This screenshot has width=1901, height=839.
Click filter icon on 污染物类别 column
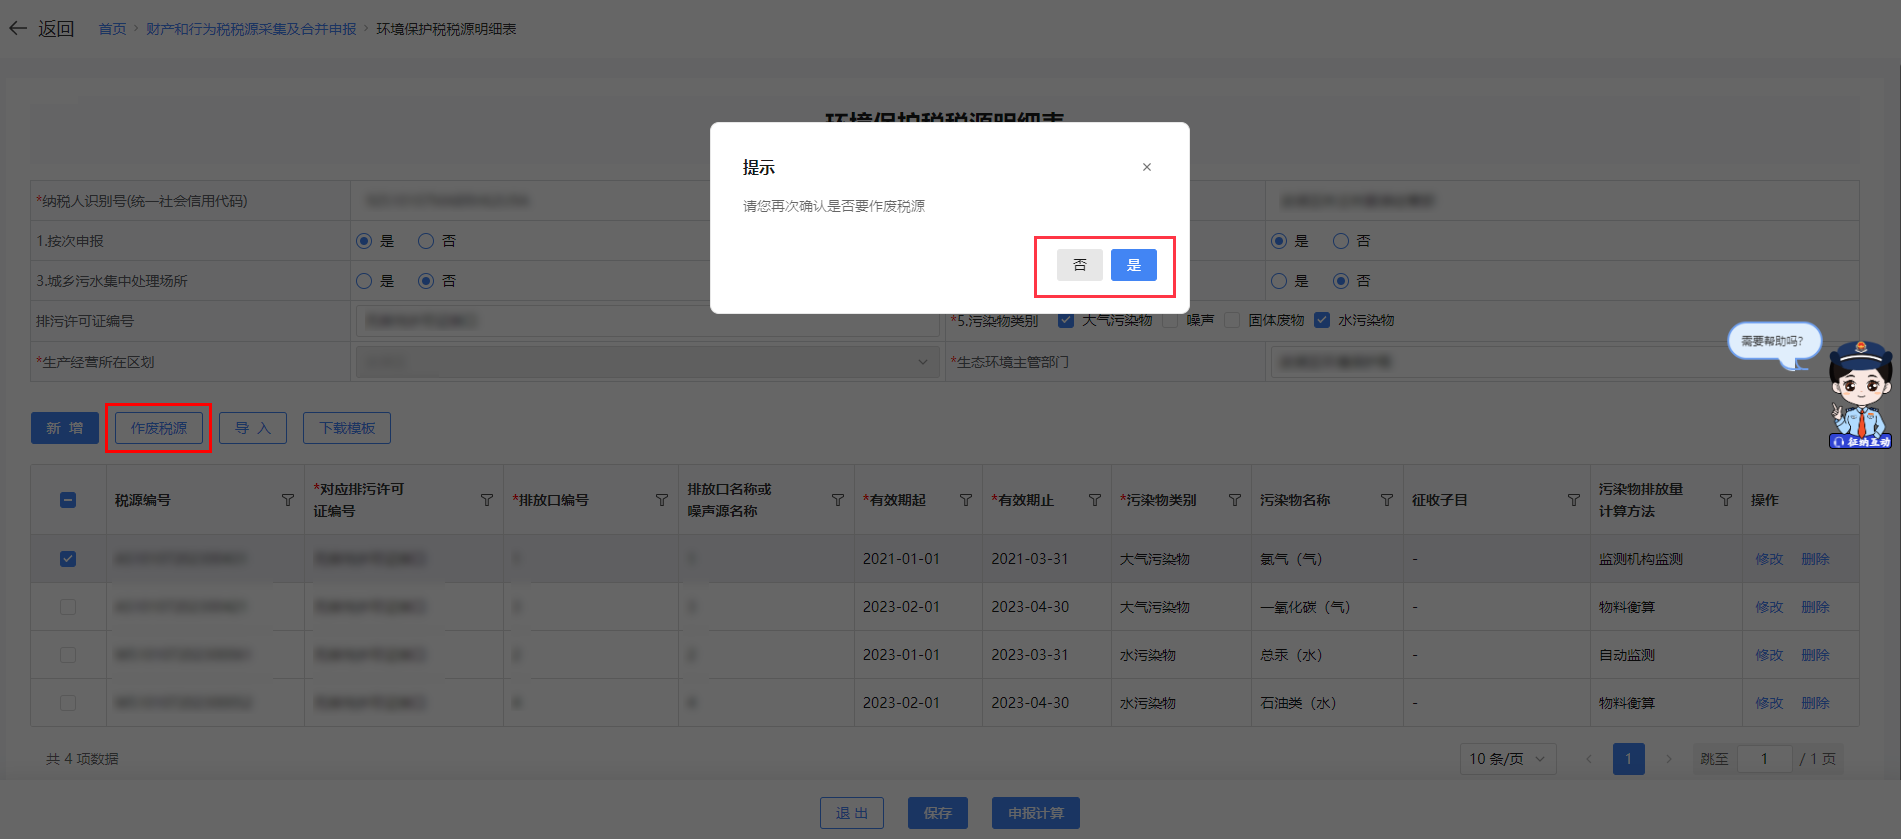click(1235, 500)
